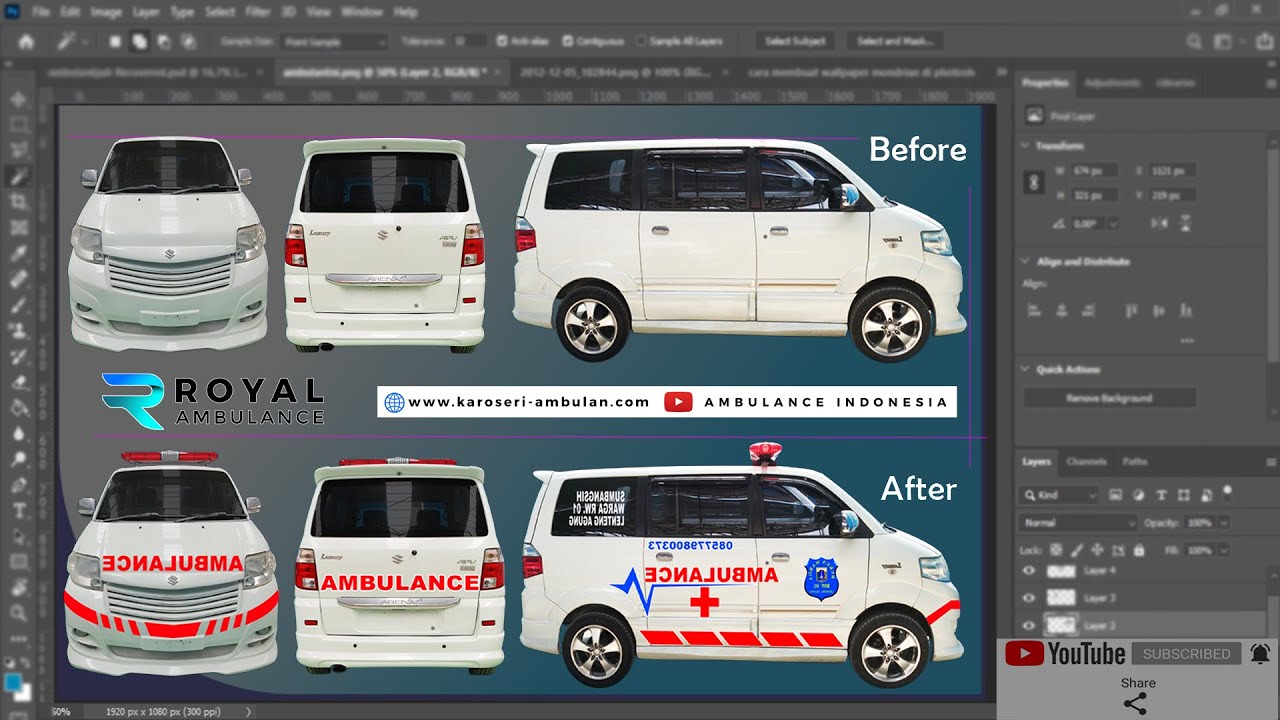Open the File menu
The image size is (1280, 720).
click(x=41, y=12)
